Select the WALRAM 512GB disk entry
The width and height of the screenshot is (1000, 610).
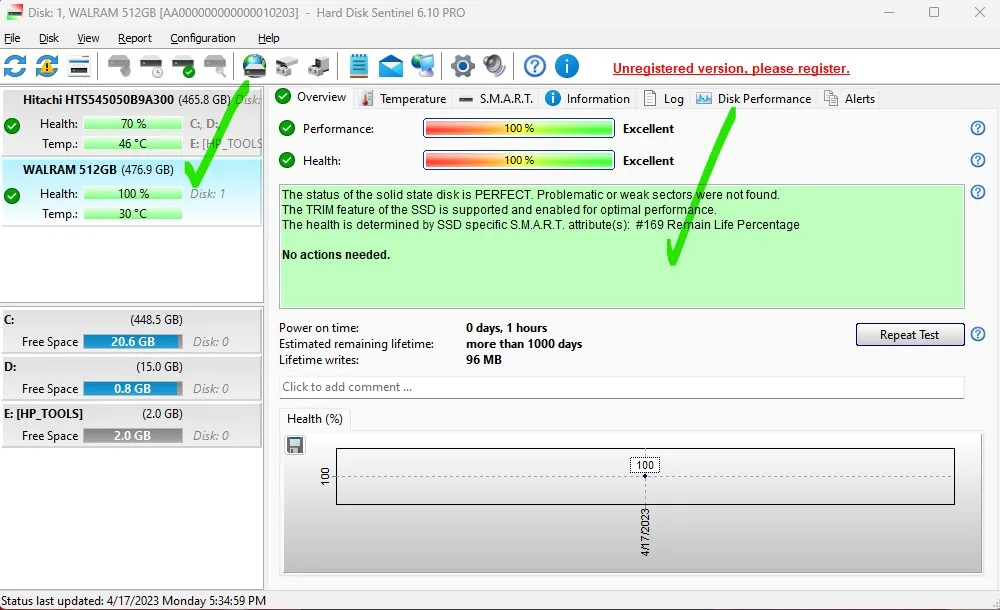pos(131,192)
